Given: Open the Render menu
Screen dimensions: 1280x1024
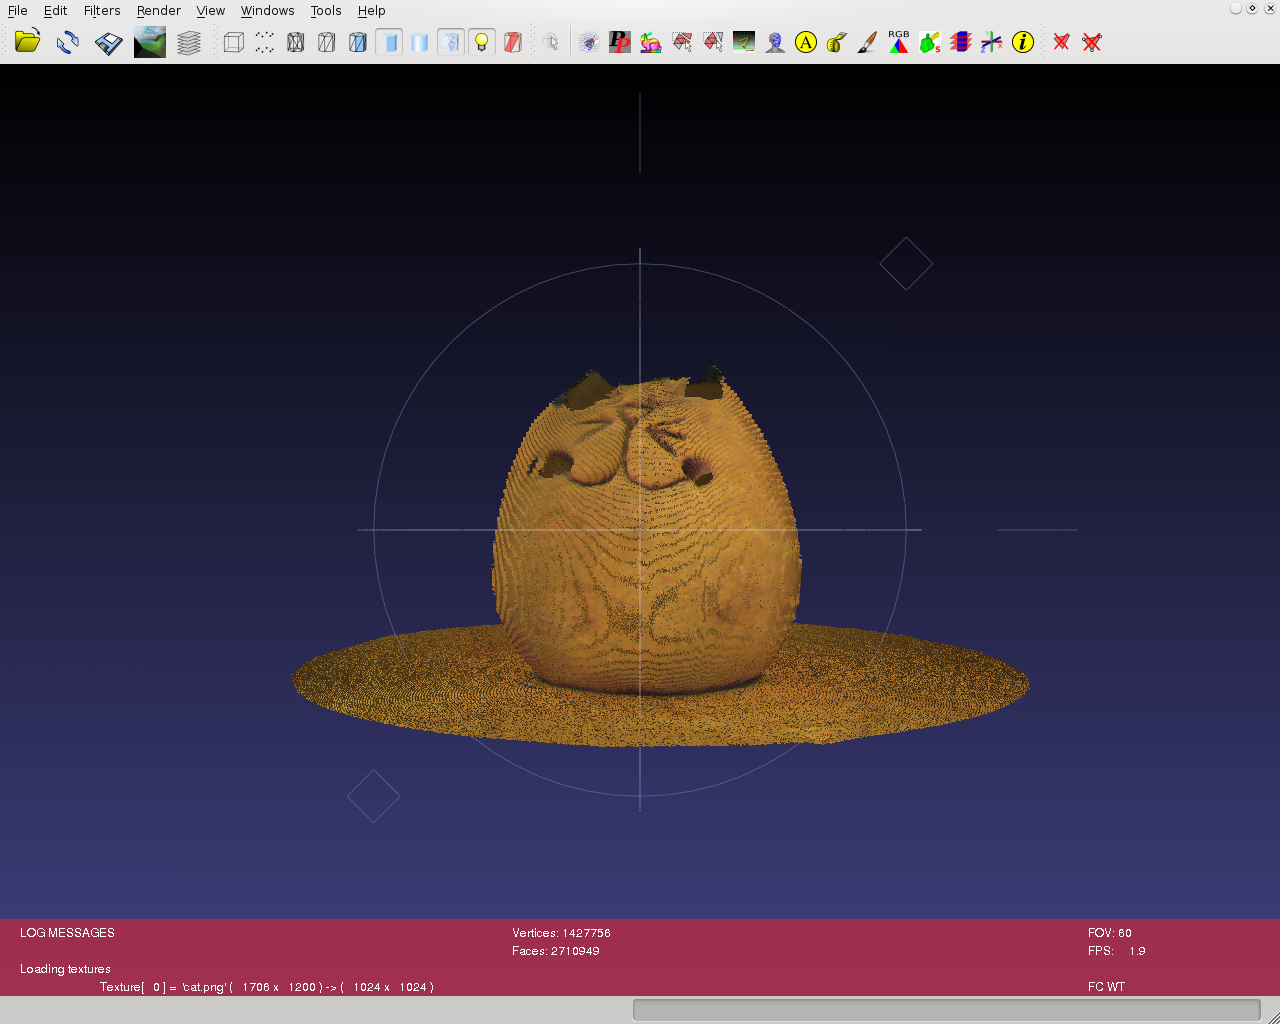Looking at the screenshot, I should 158,11.
